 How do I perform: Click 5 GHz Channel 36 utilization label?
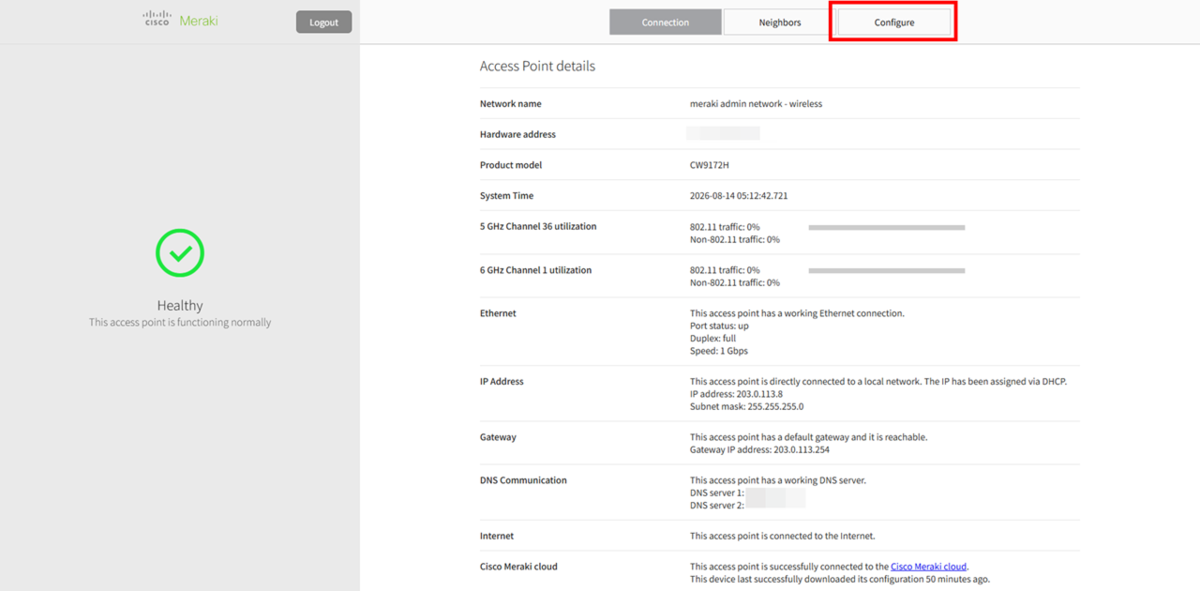538,227
